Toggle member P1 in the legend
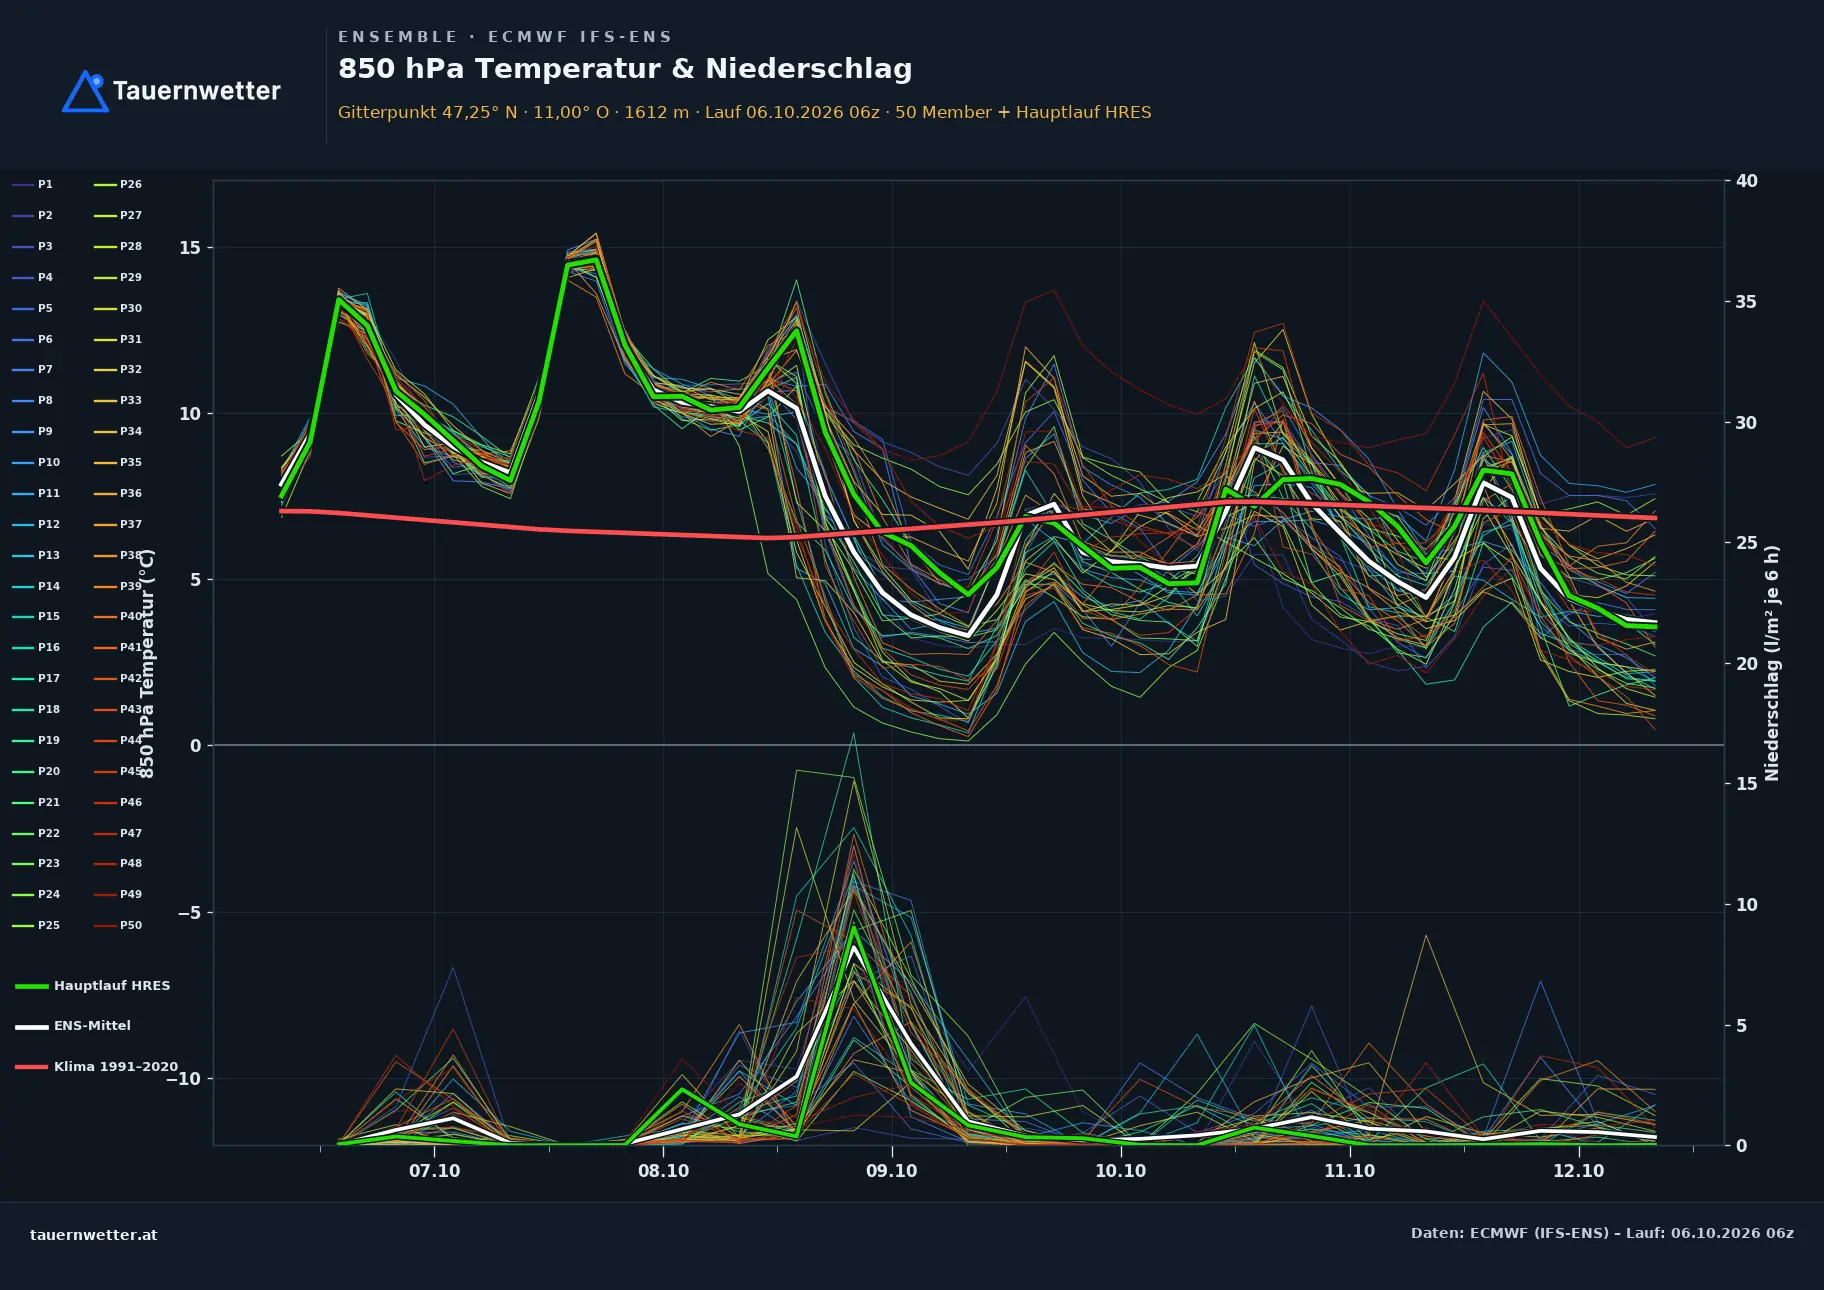The width and height of the screenshot is (1824, 1290). (x=32, y=185)
